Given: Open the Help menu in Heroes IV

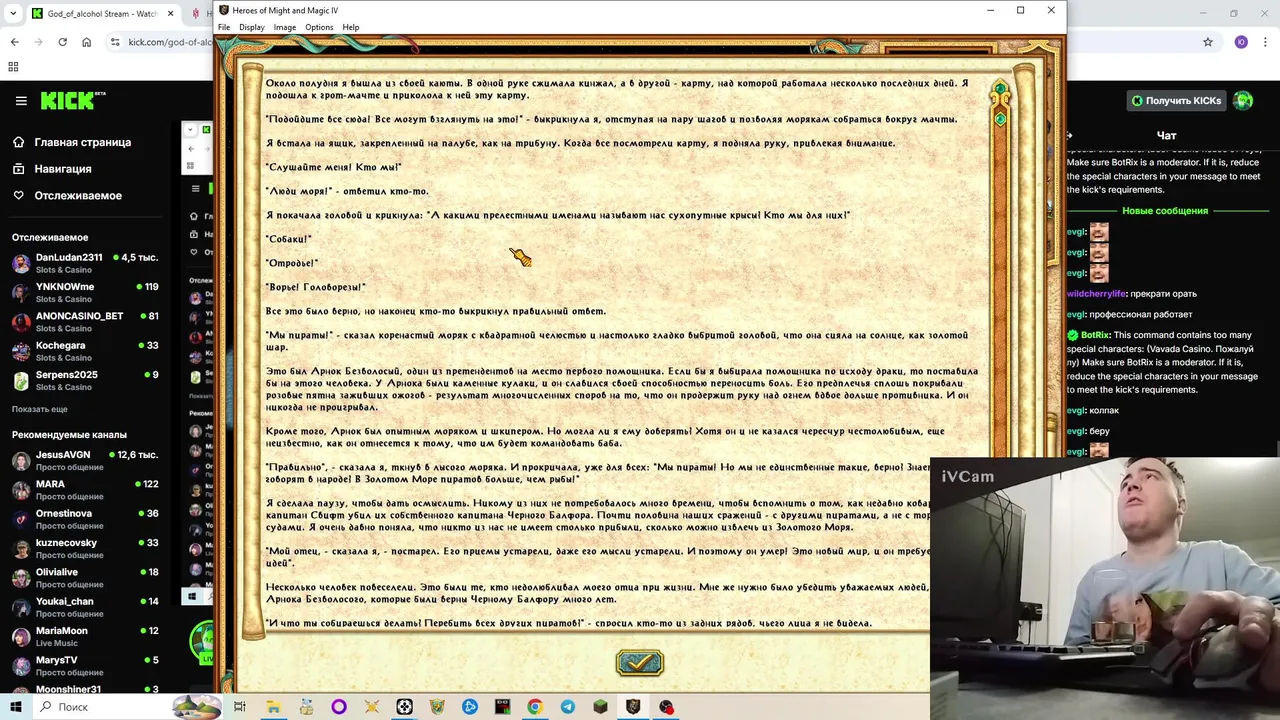Looking at the screenshot, I should point(351,27).
